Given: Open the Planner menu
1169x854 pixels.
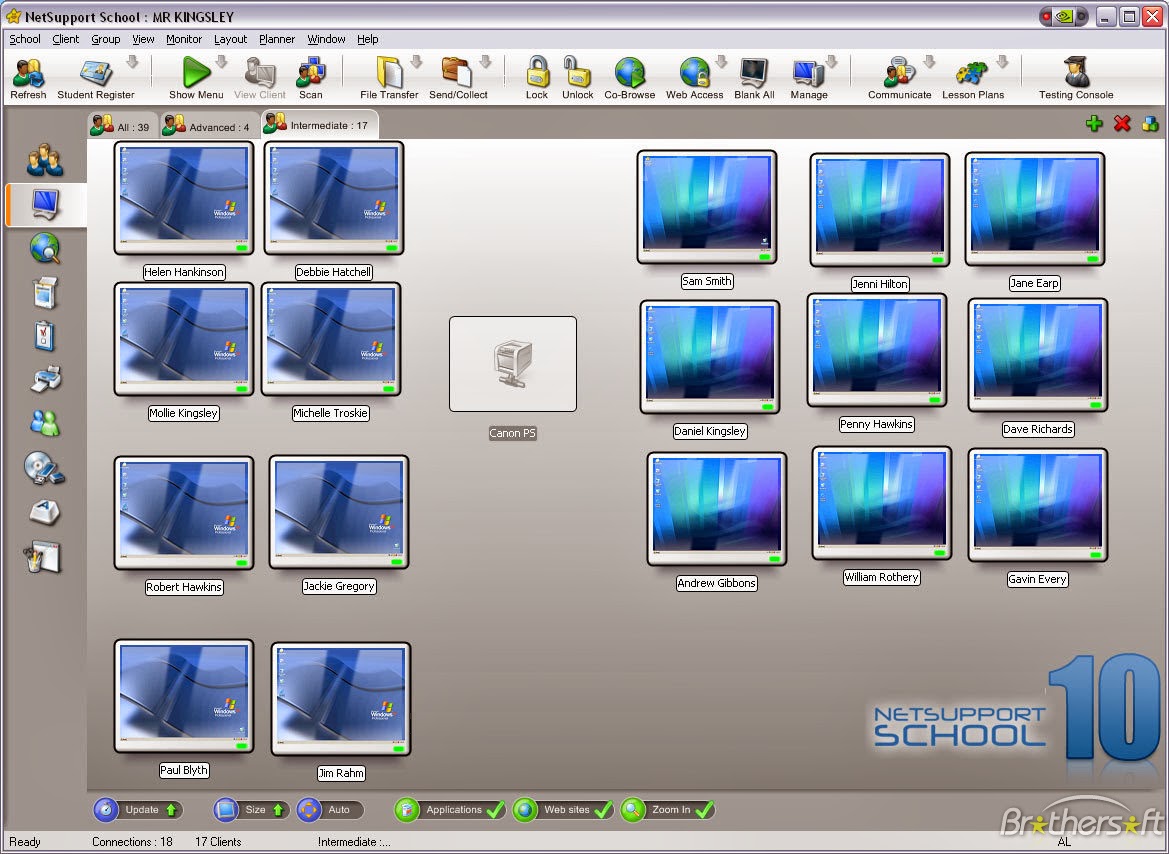Looking at the screenshot, I should pos(276,39).
